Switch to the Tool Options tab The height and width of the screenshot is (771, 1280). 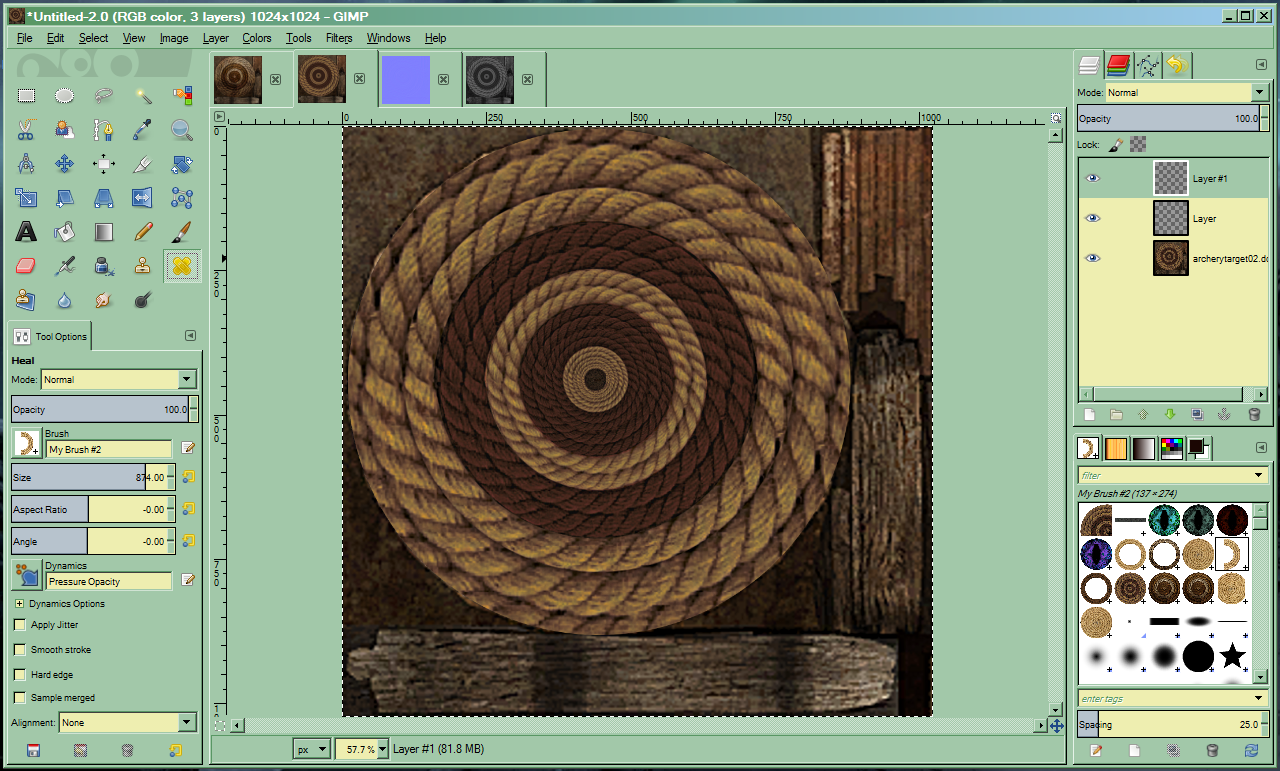click(x=49, y=336)
